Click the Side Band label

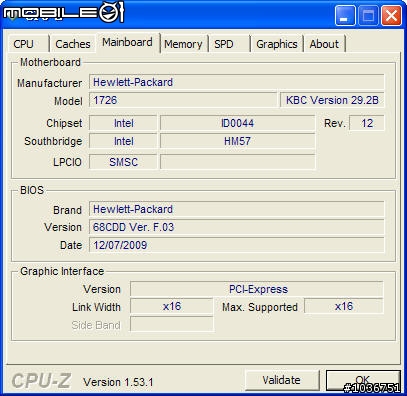96,325
